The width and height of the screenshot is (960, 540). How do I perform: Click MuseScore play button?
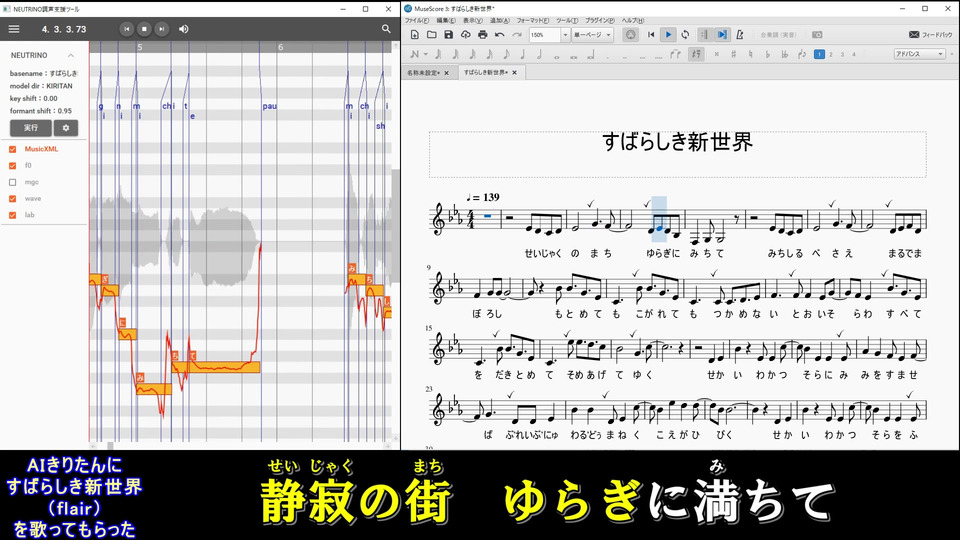coord(668,35)
